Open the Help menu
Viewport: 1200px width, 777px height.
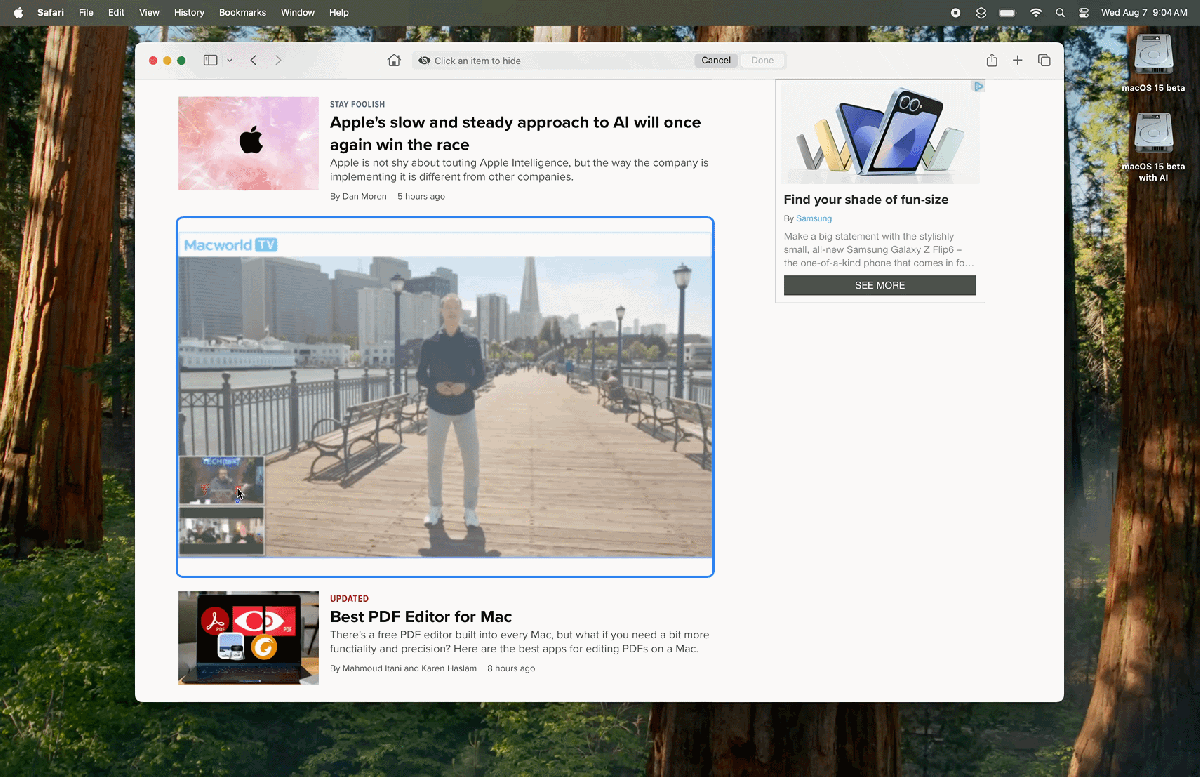click(339, 13)
